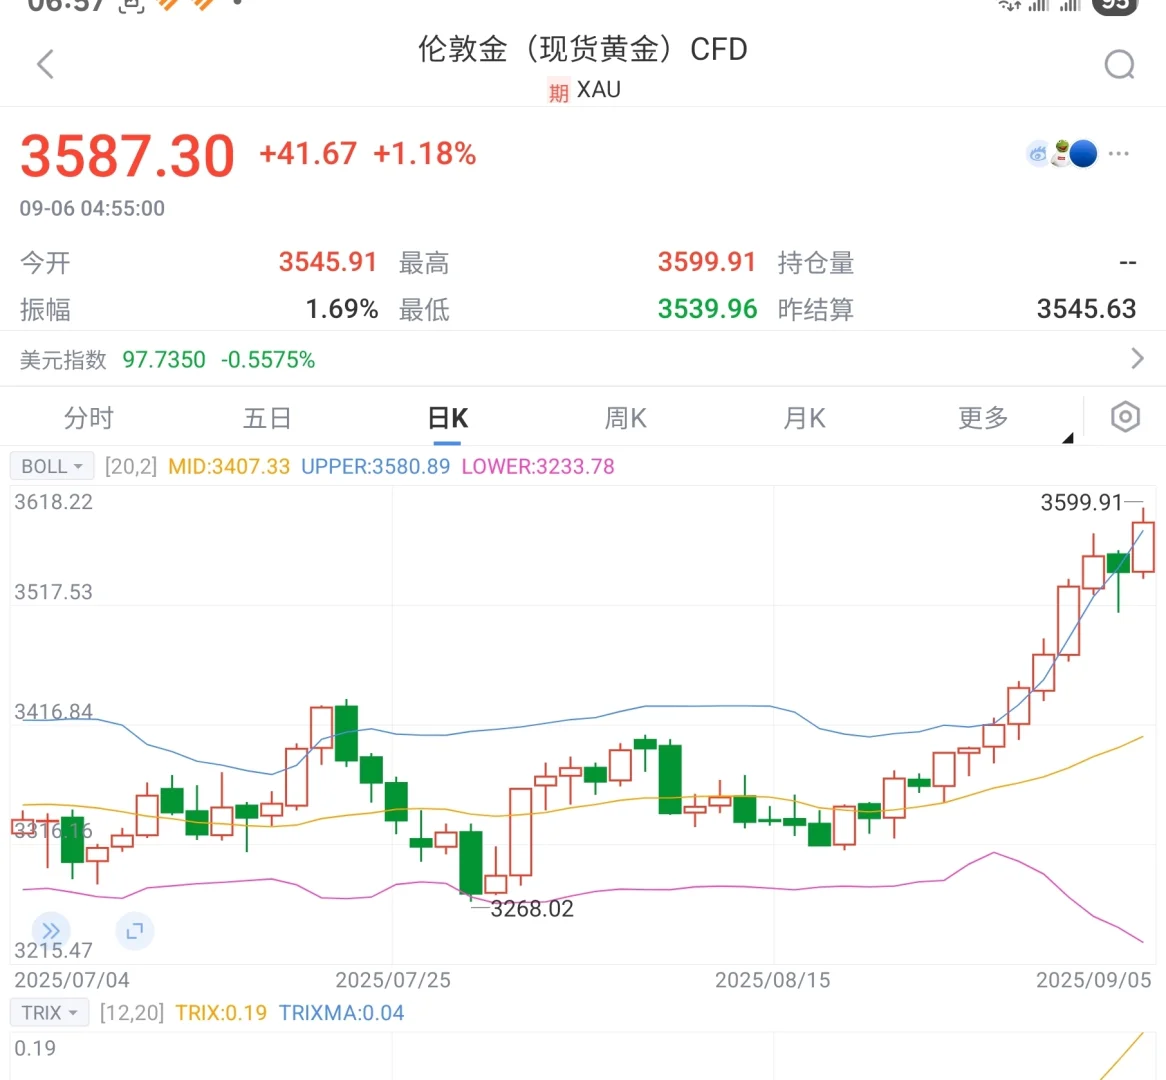Open chart settings via the gear icon
This screenshot has height=1080, width=1166.
(1124, 416)
